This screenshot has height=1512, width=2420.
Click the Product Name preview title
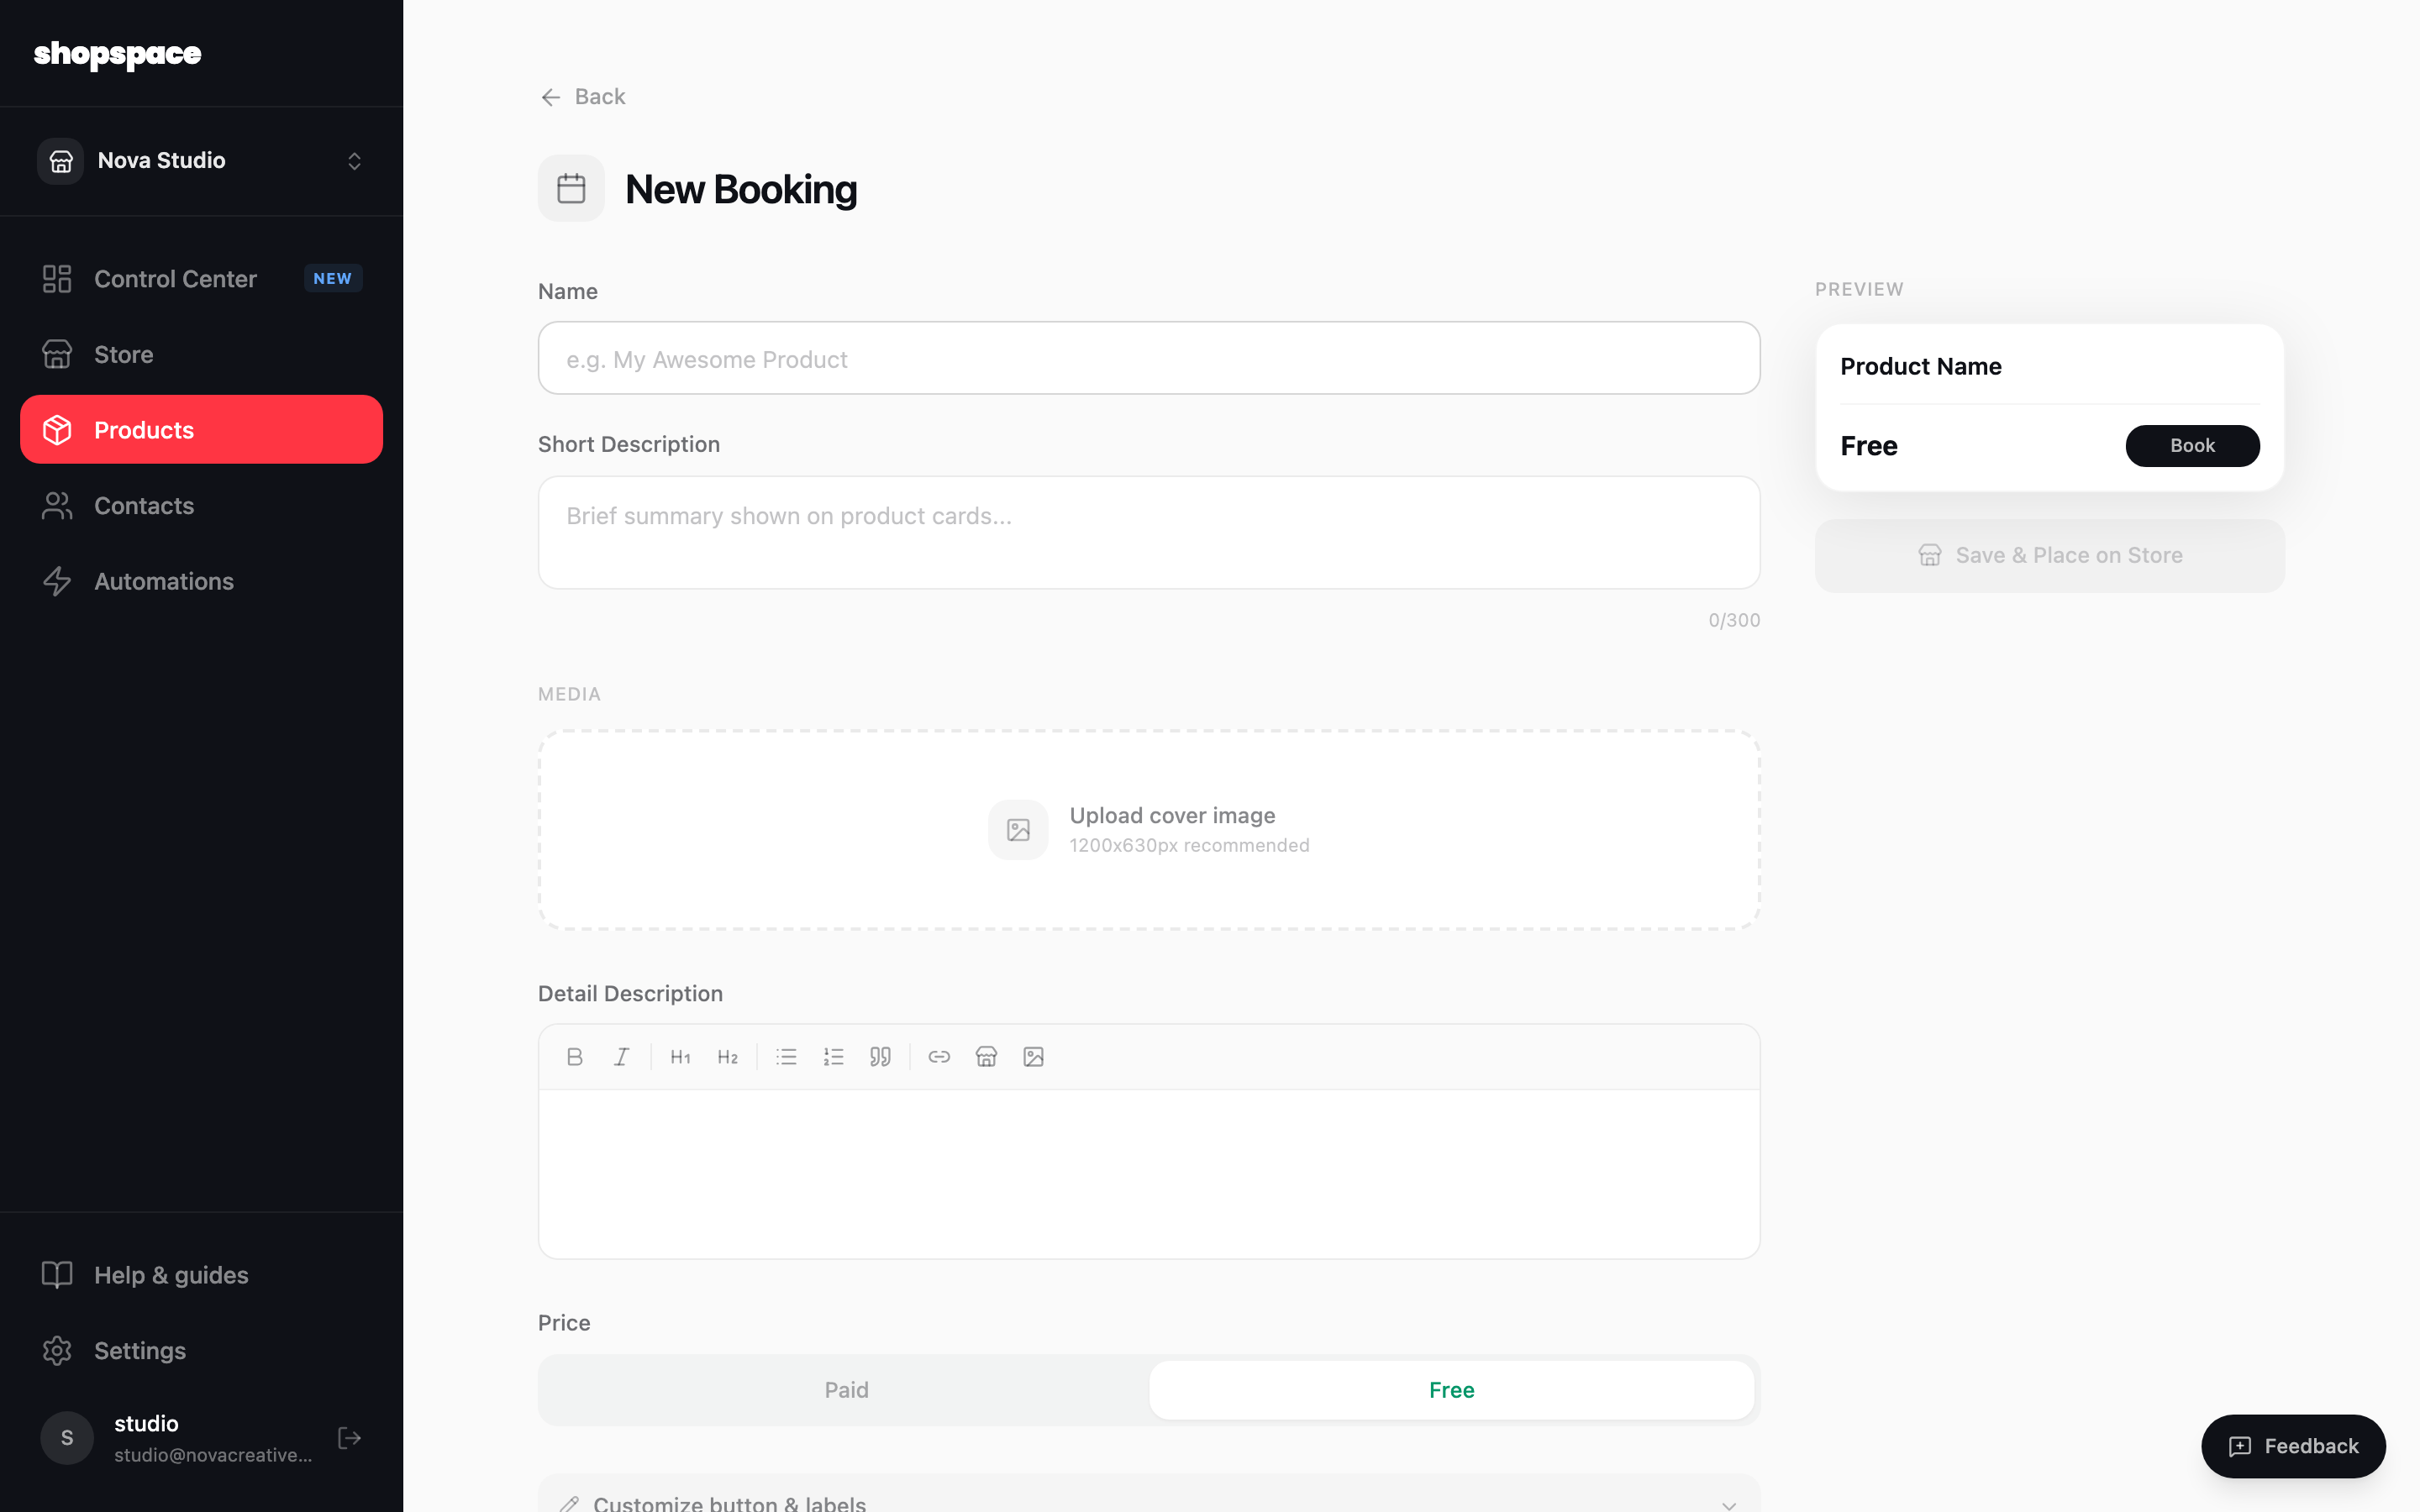pos(1921,366)
